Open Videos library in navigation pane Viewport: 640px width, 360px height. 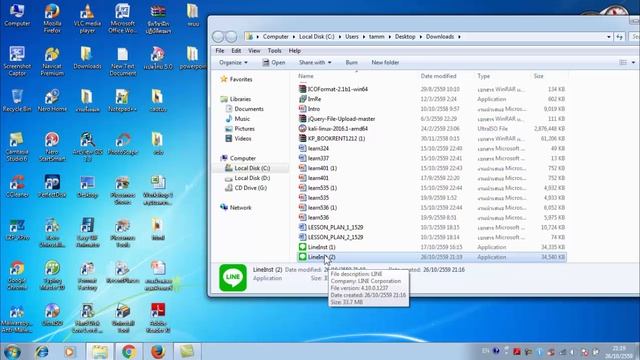(x=238, y=138)
